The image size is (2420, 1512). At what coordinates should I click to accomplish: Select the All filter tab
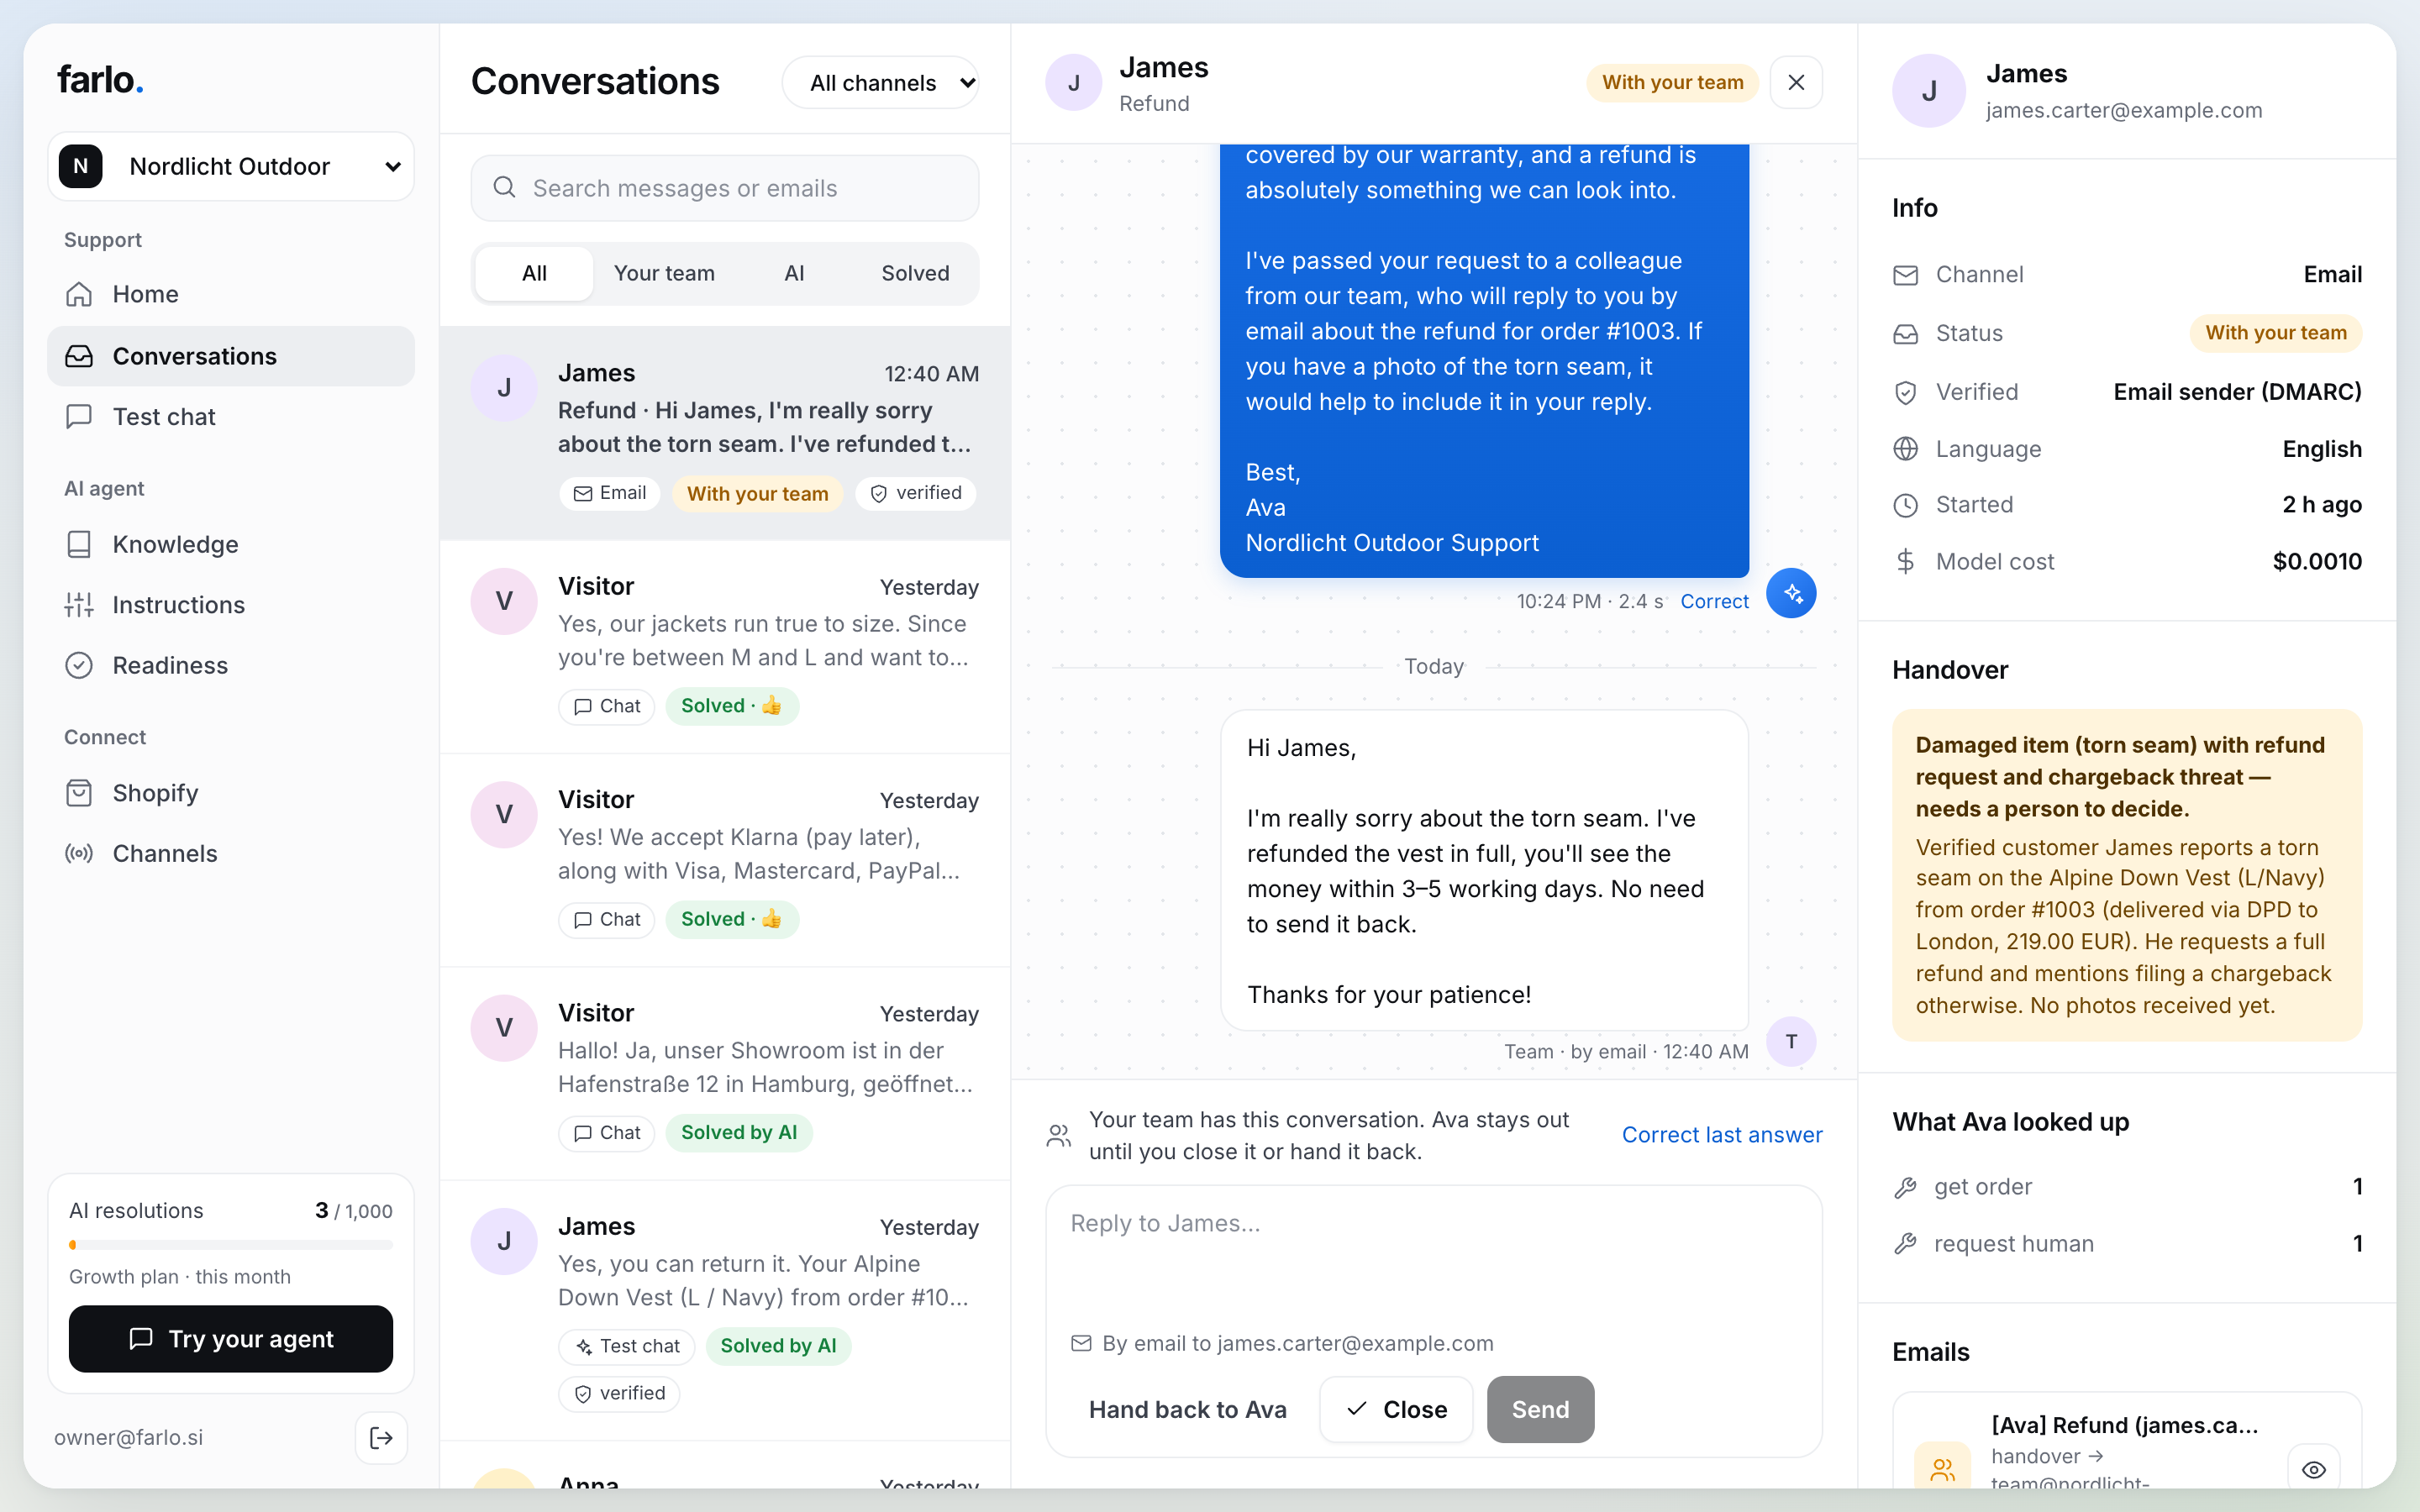(x=534, y=273)
